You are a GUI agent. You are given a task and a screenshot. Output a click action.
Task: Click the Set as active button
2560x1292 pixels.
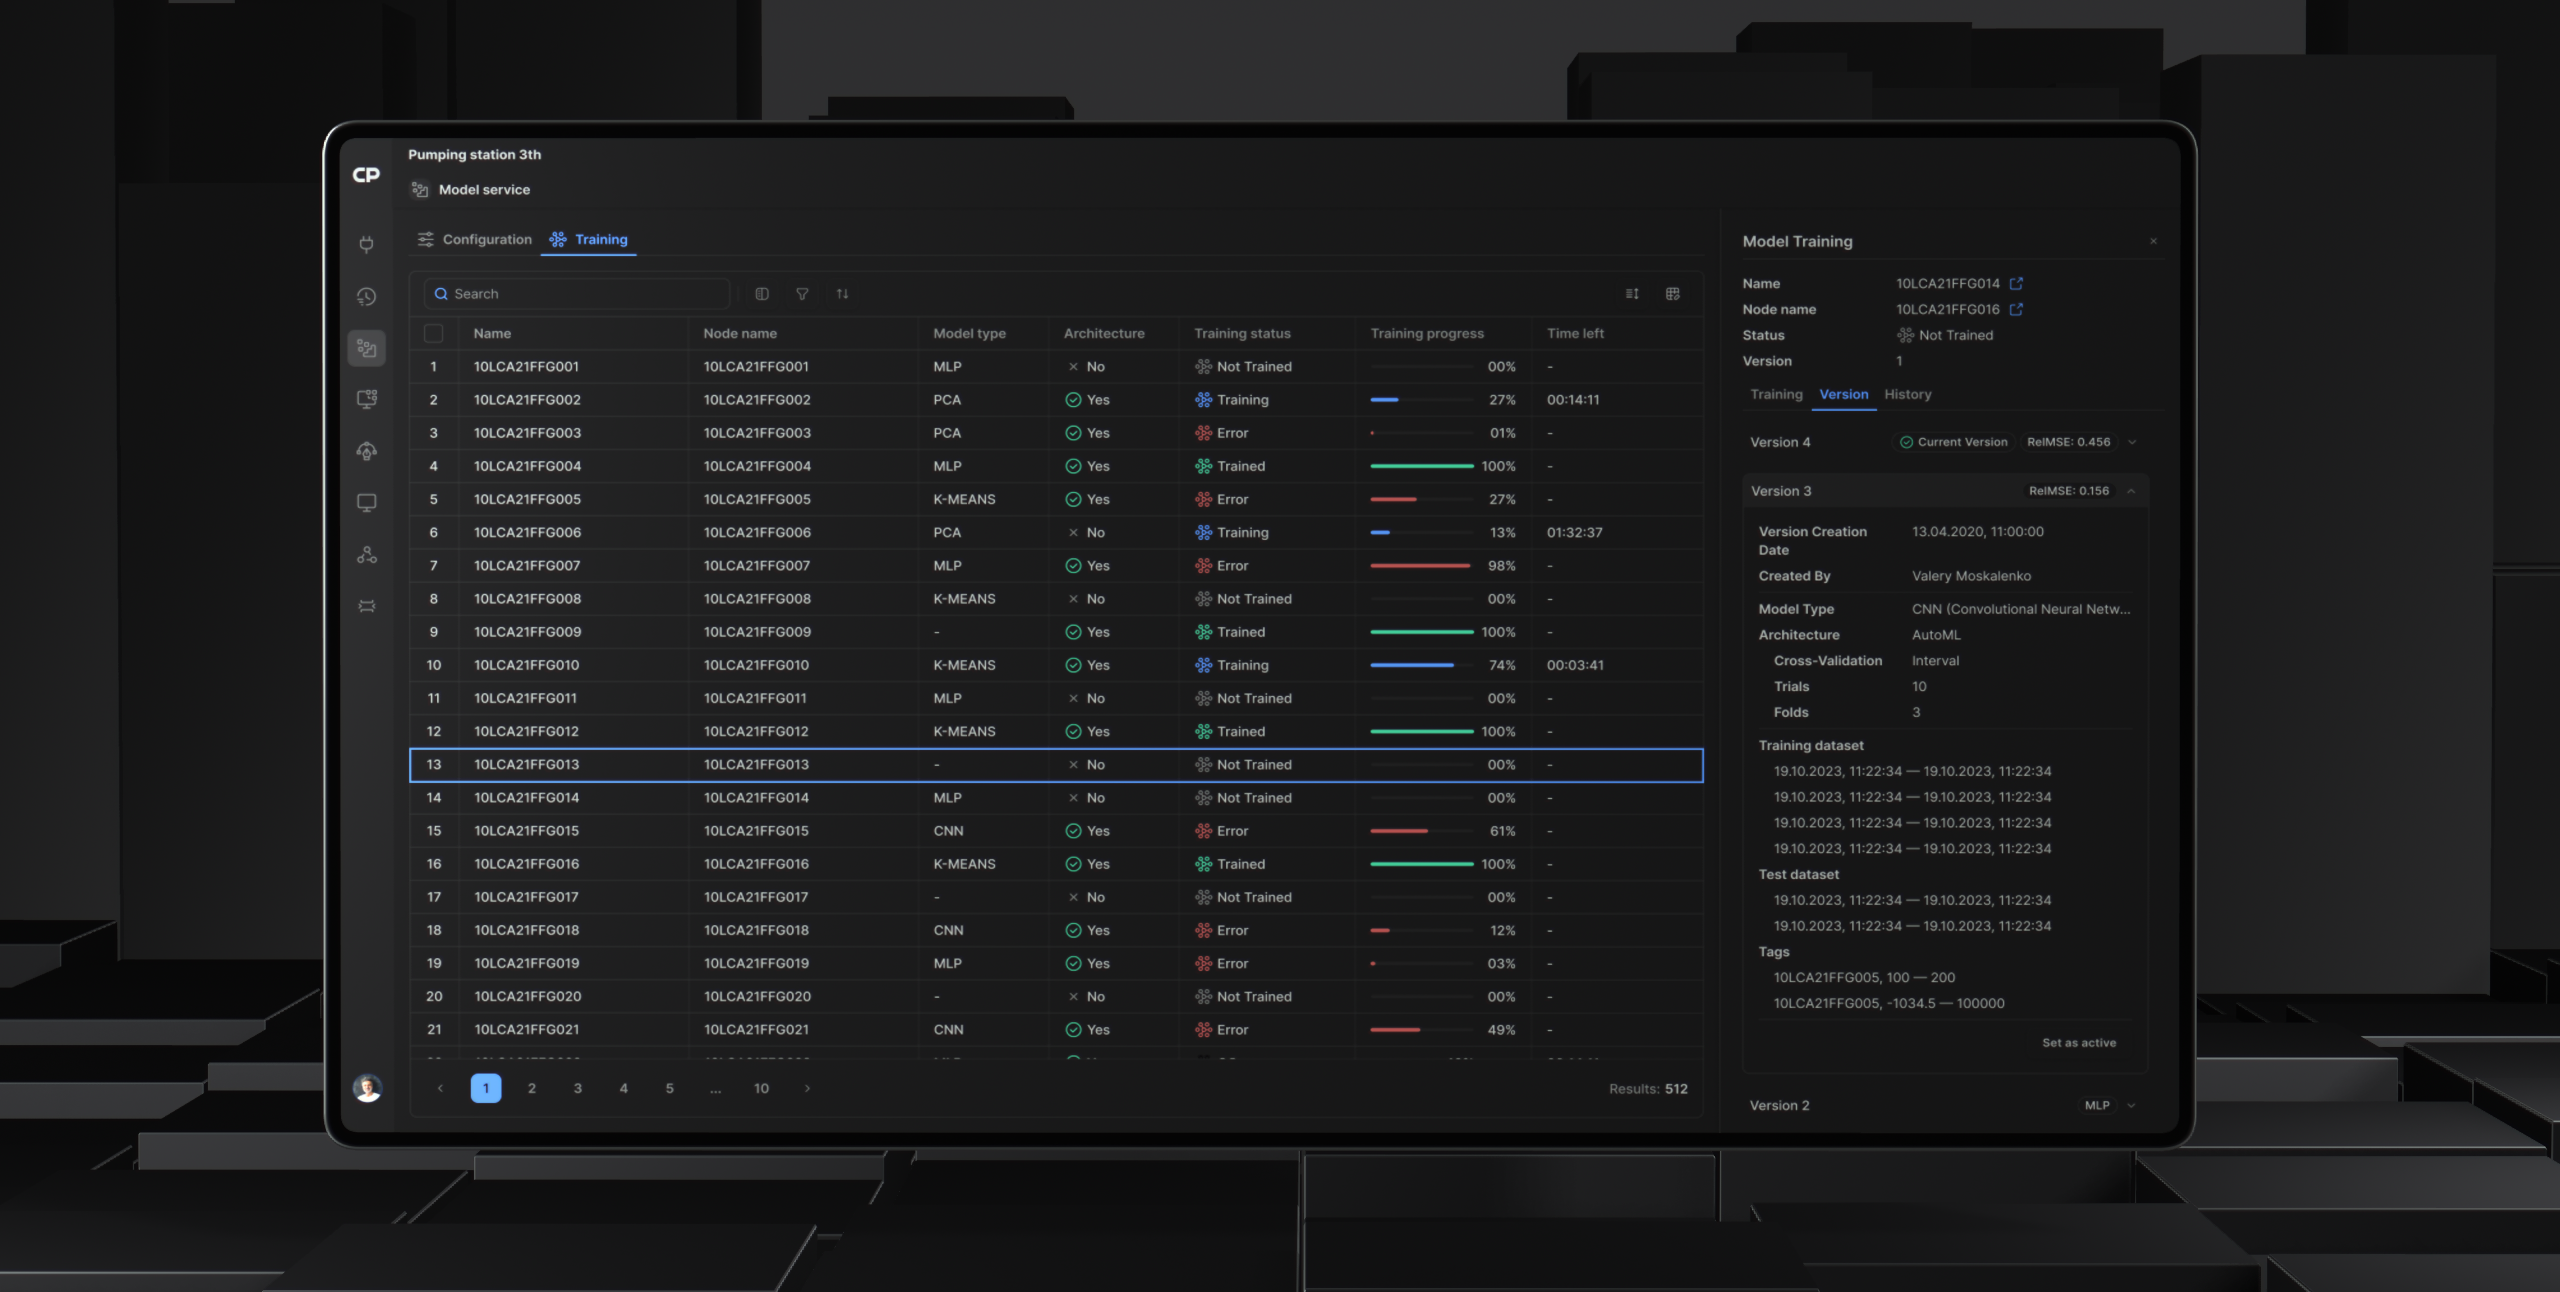click(2078, 1043)
